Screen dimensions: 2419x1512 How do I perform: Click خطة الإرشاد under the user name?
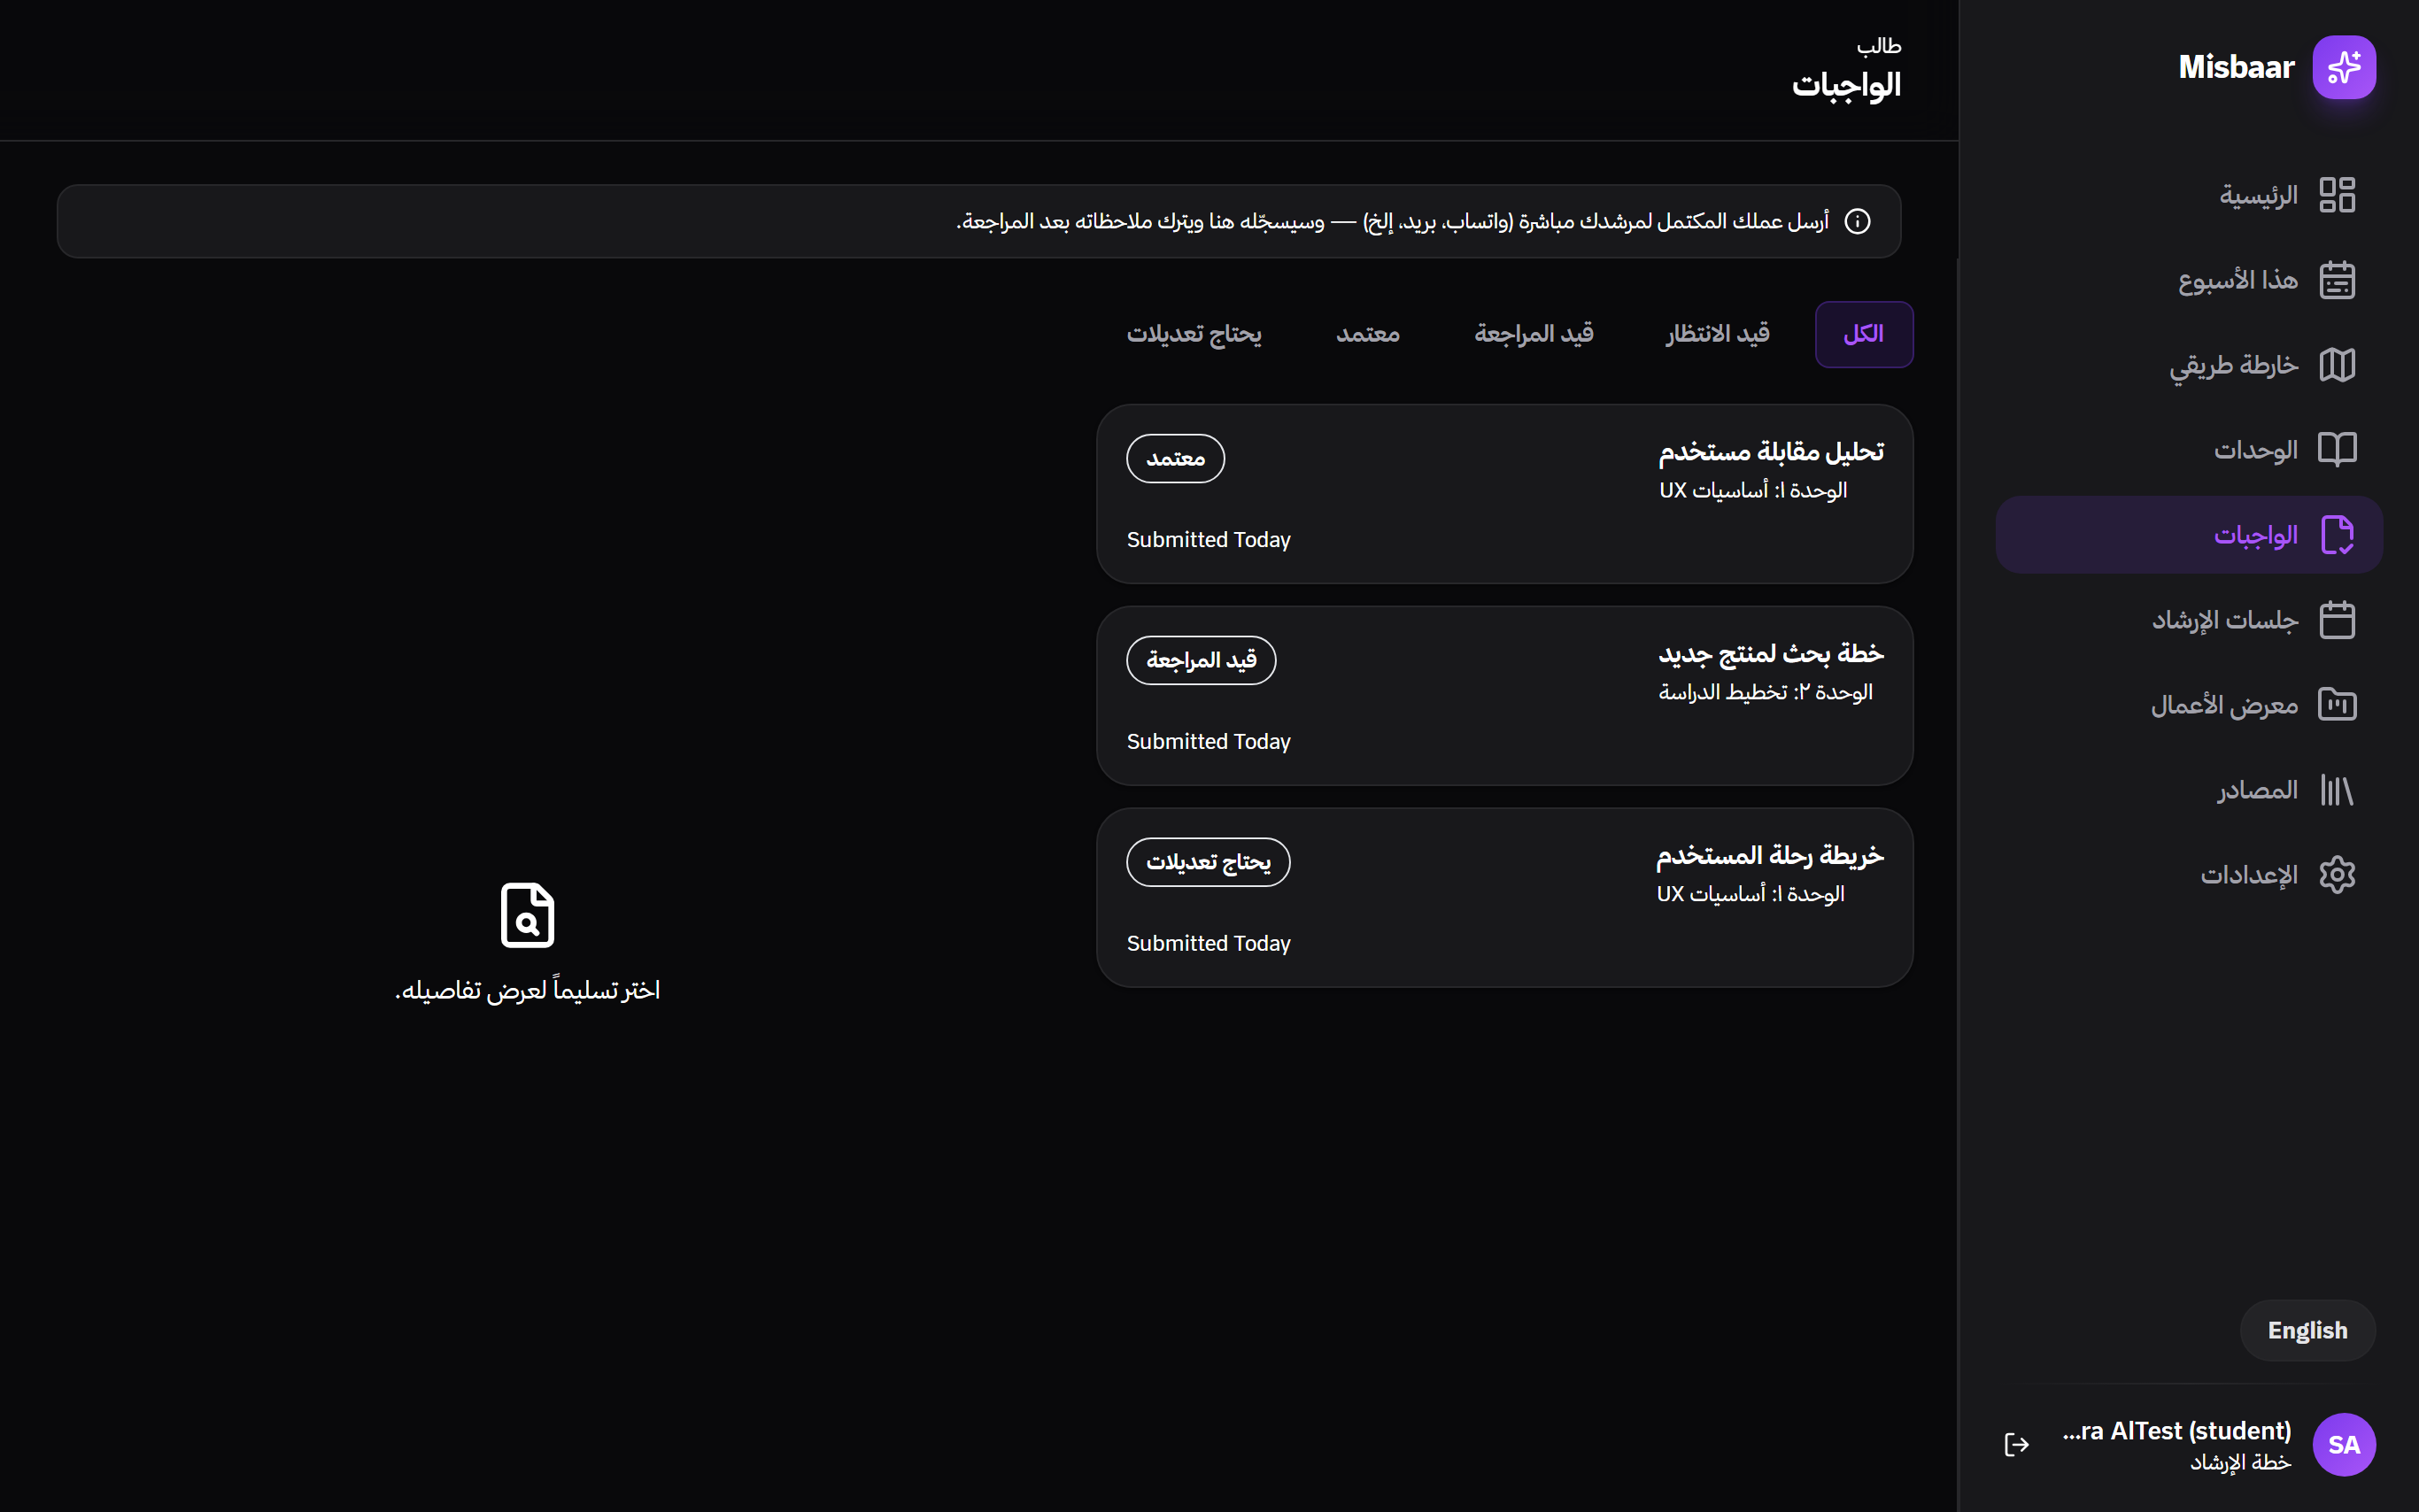pos(2240,1462)
